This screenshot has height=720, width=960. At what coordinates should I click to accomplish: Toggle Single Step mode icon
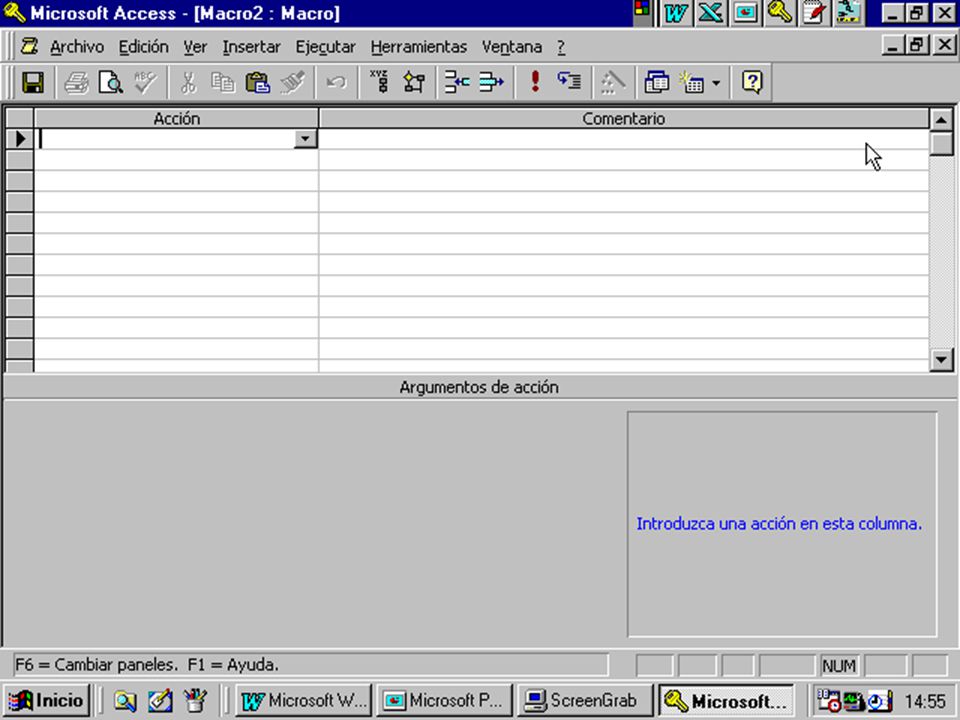click(569, 82)
